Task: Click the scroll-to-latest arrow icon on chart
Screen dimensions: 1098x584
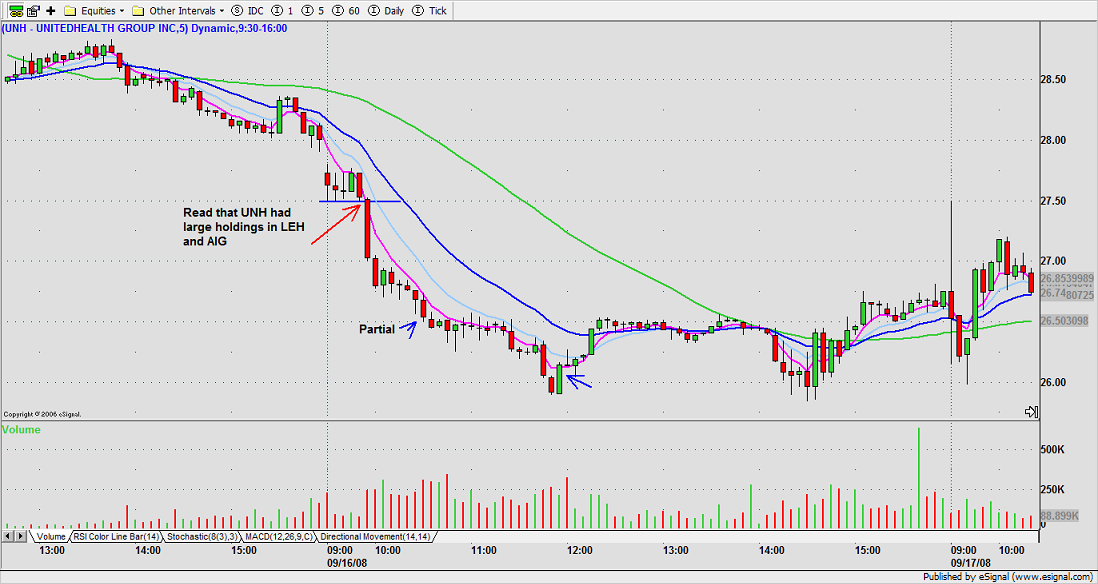Action: point(1031,412)
